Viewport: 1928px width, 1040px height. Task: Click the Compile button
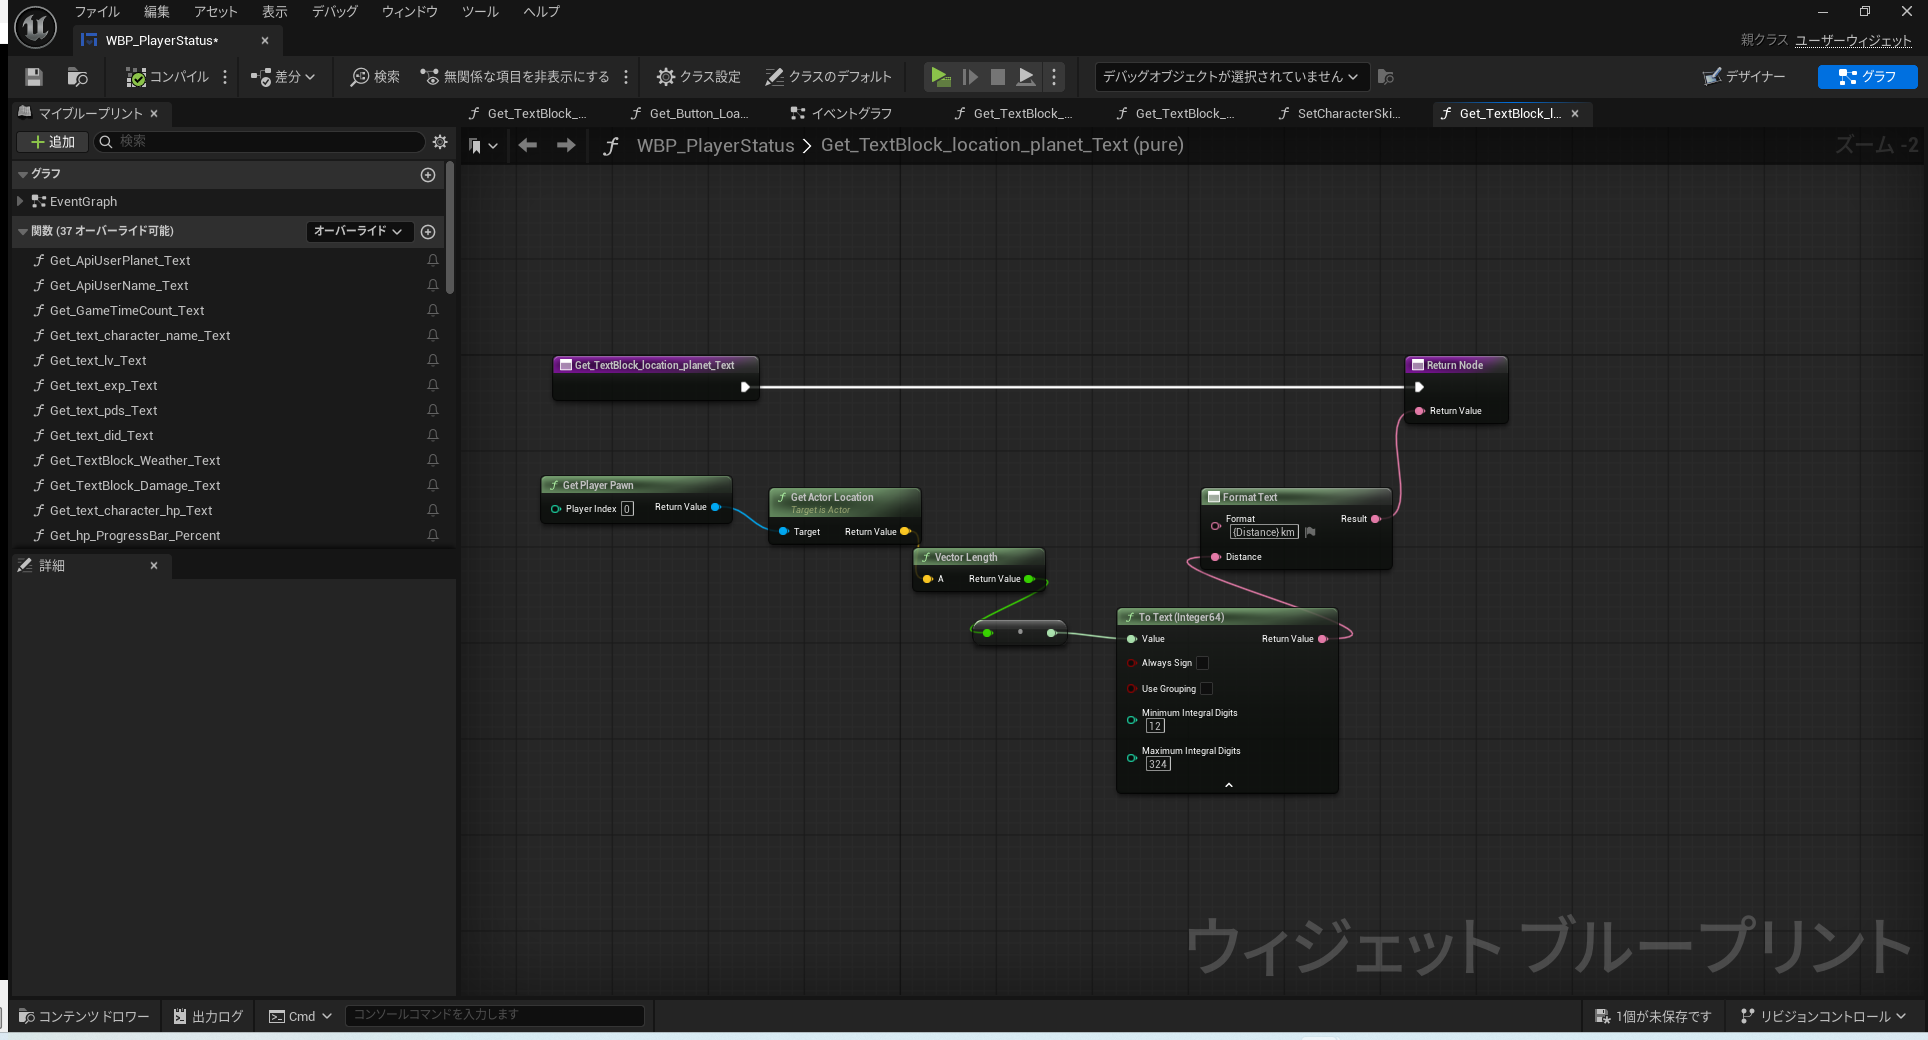[x=168, y=77]
